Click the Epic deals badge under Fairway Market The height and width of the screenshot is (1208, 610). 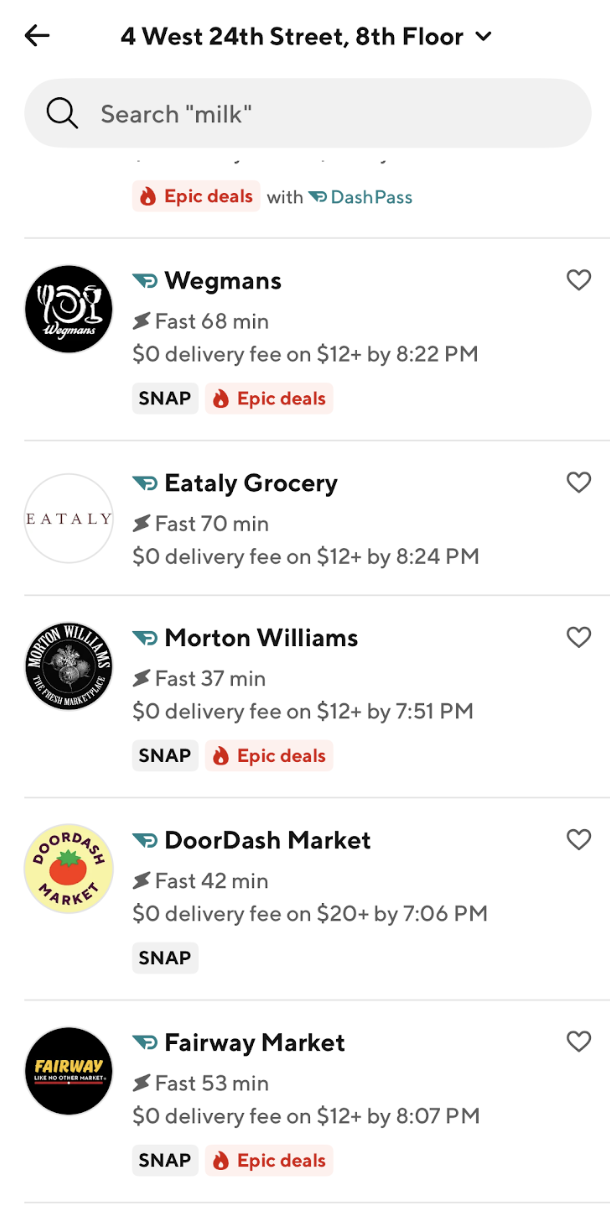click(268, 1160)
